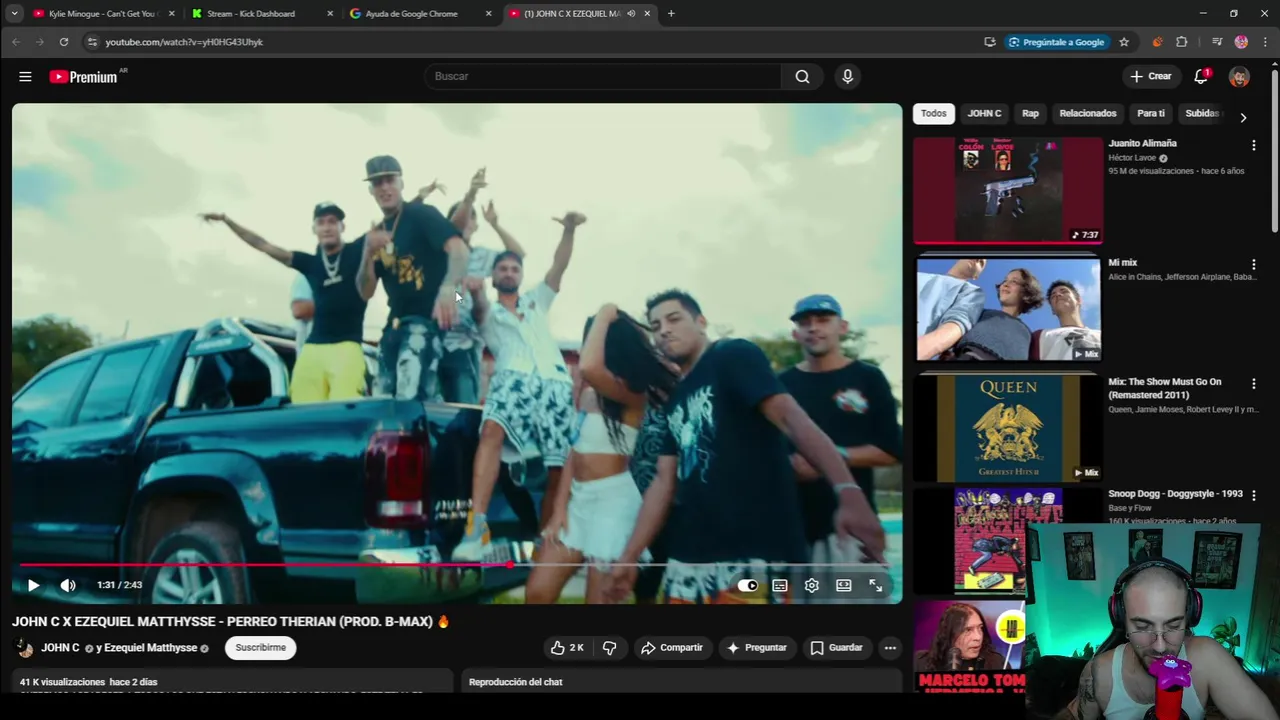
Task: Open the notifications bell
Action: pos(1201,76)
